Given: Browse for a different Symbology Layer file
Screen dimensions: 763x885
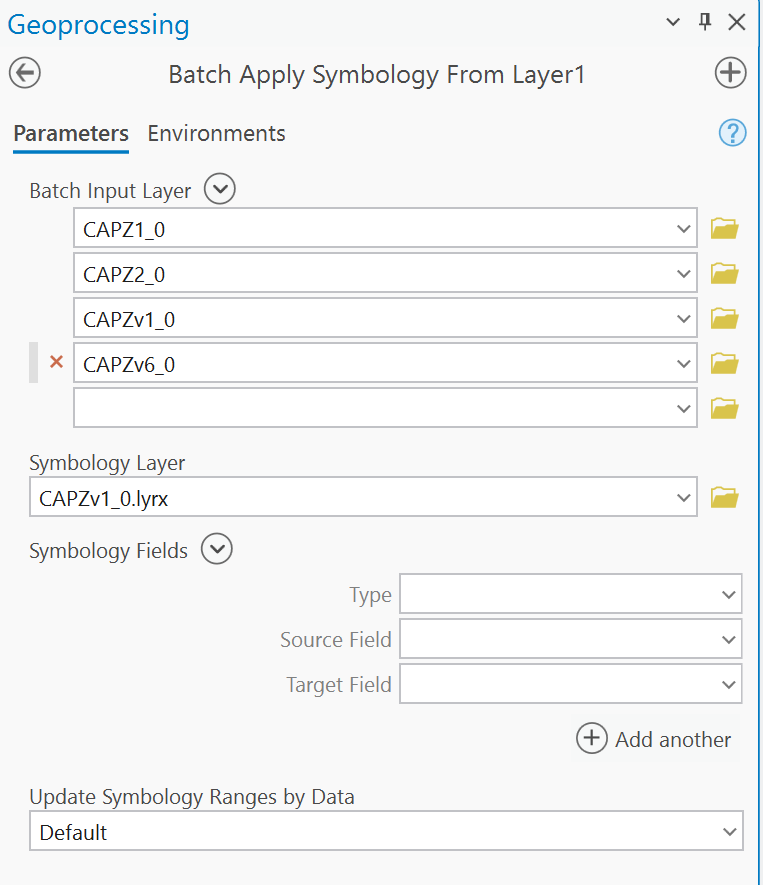Looking at the screenshot, I should tap(724, 497).
